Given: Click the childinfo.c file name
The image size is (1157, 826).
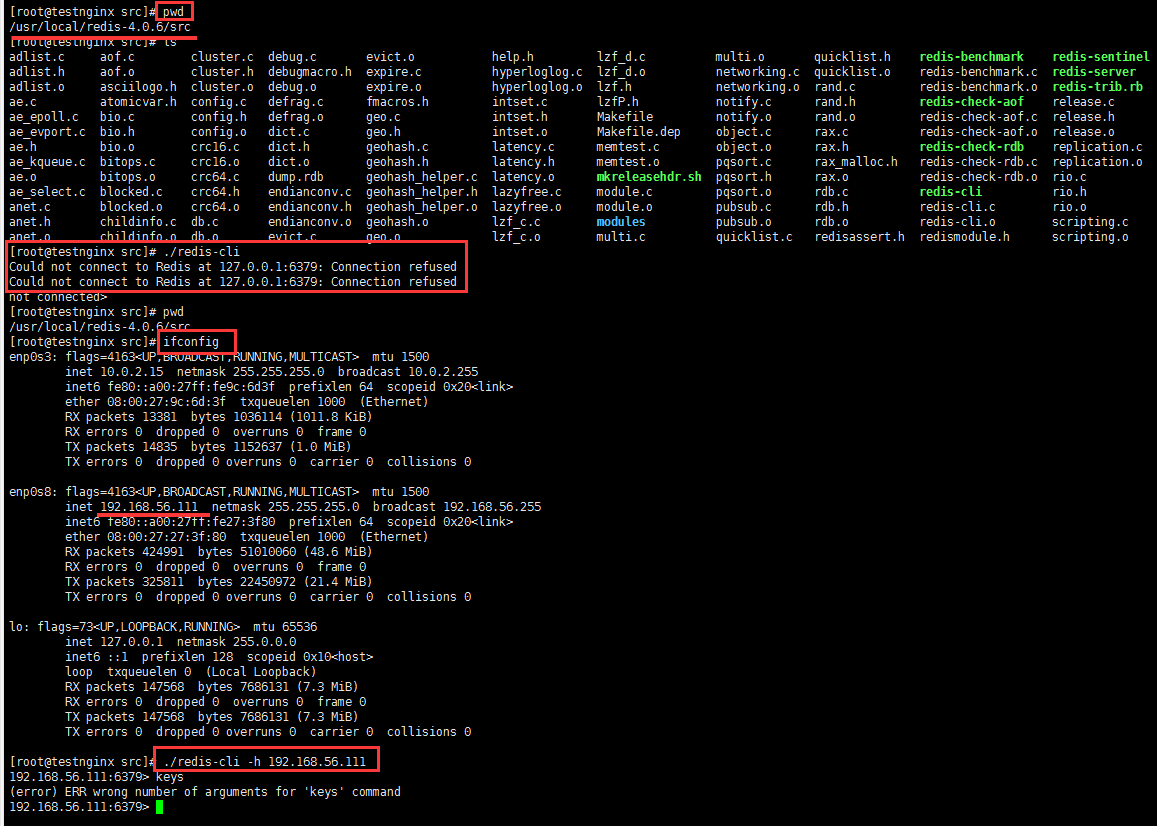Looking at the screenshot, I should 138,221.
